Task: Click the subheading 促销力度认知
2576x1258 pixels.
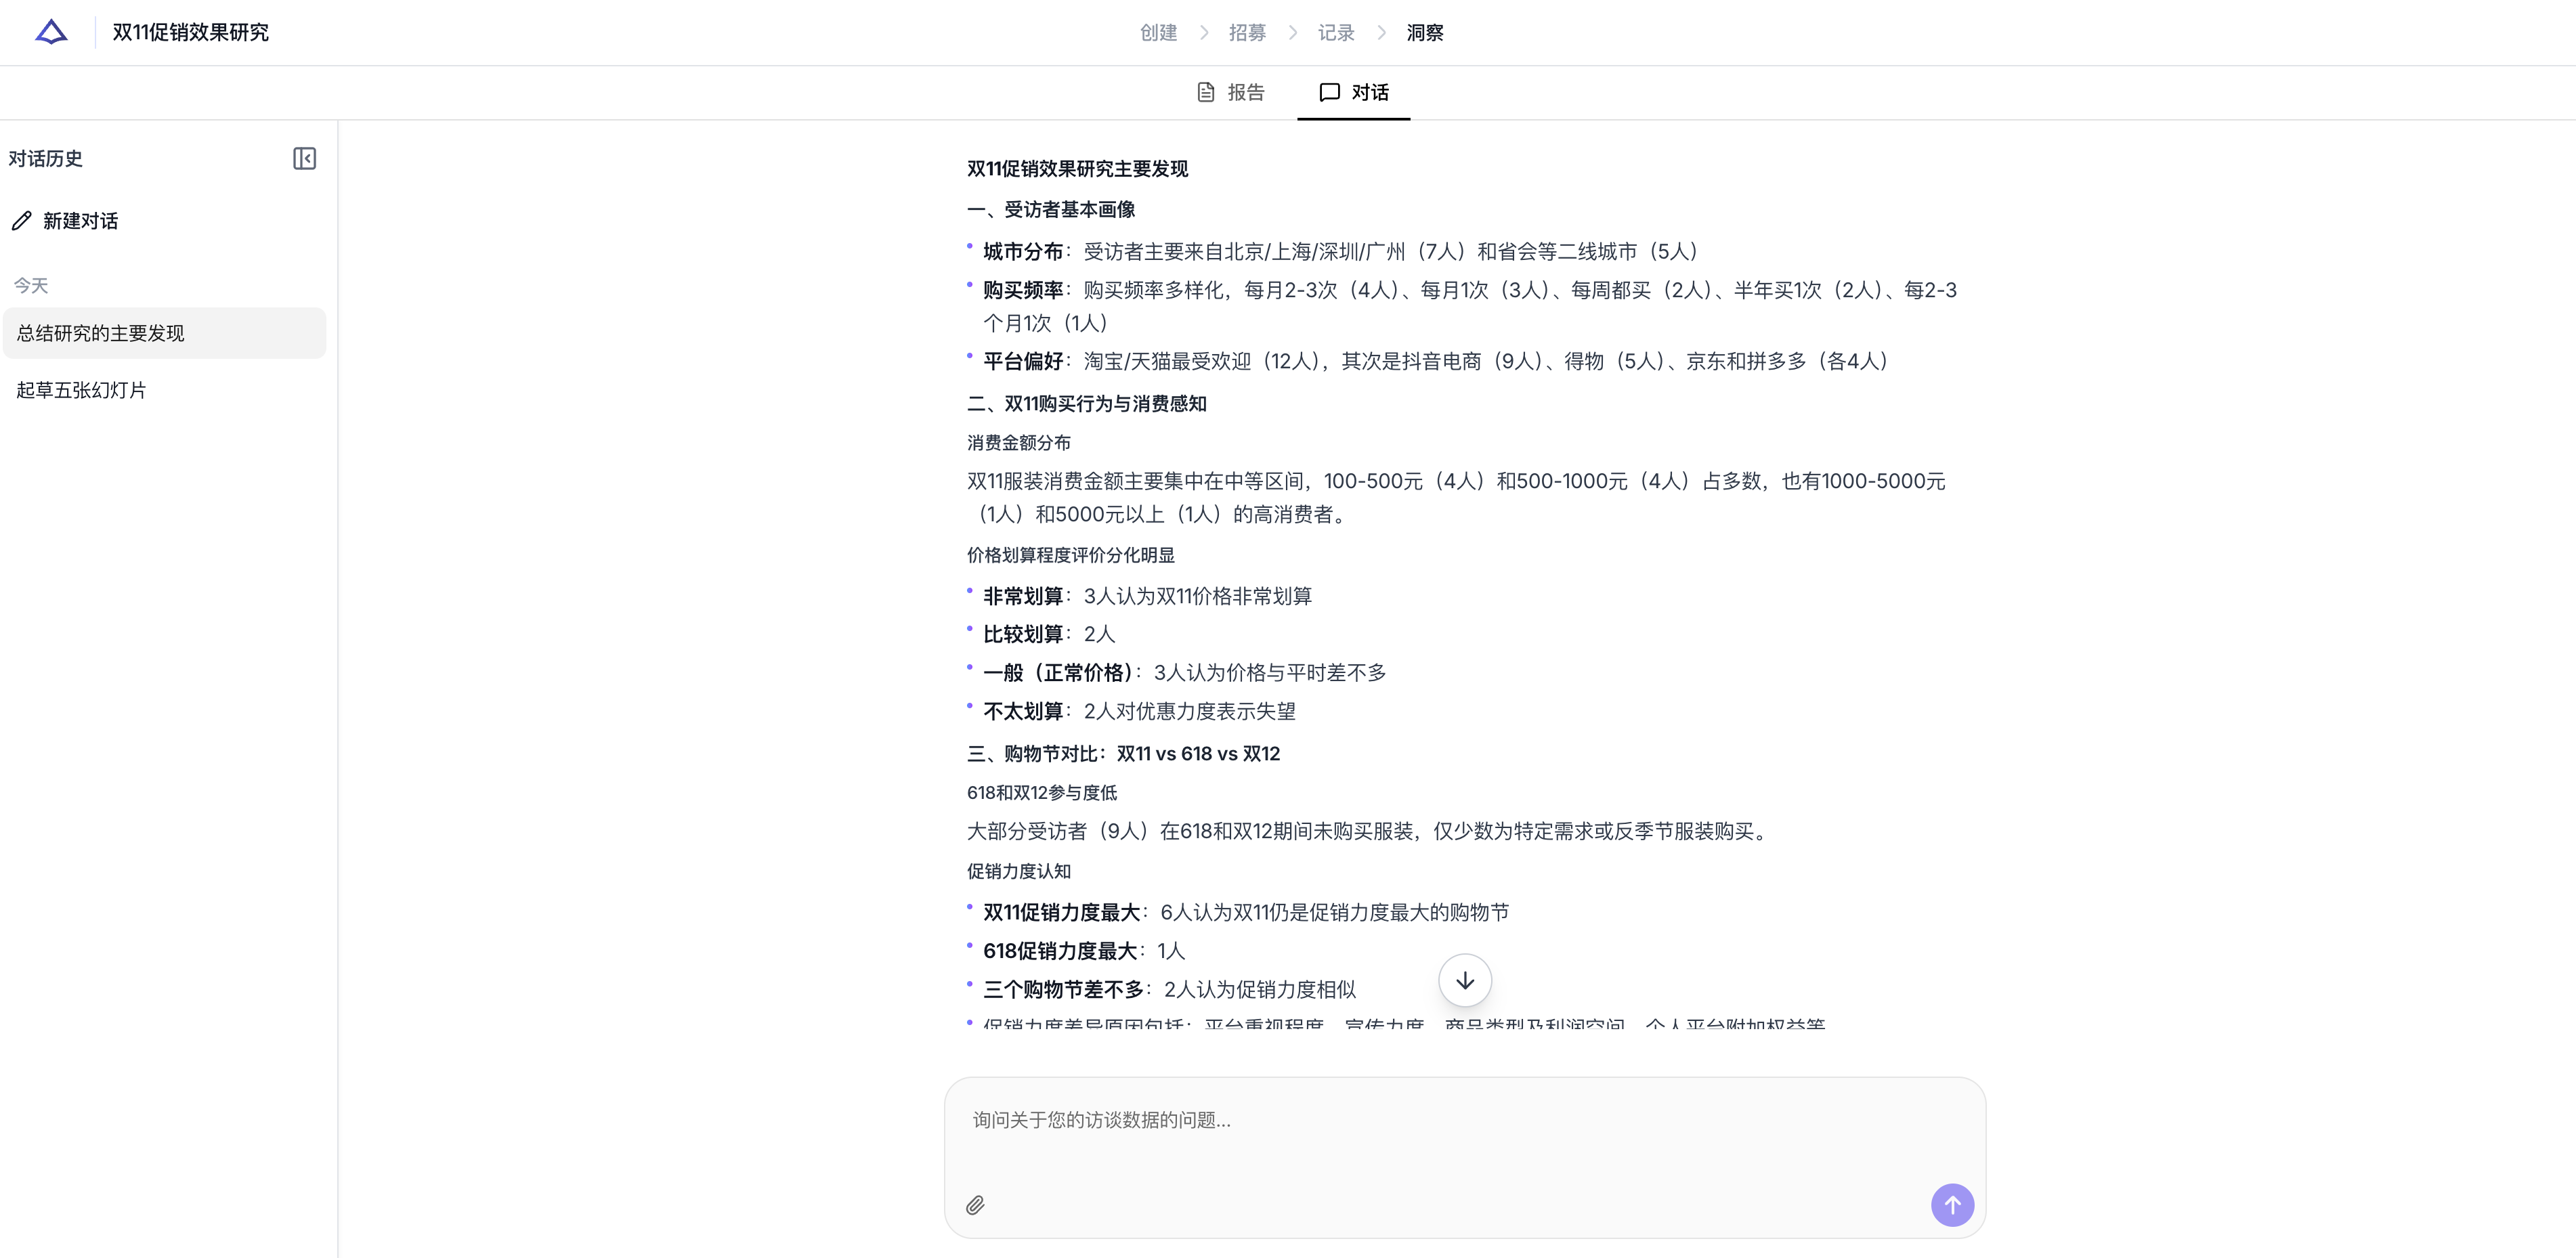Action: pyautogui.click(x=1018, y=871)
